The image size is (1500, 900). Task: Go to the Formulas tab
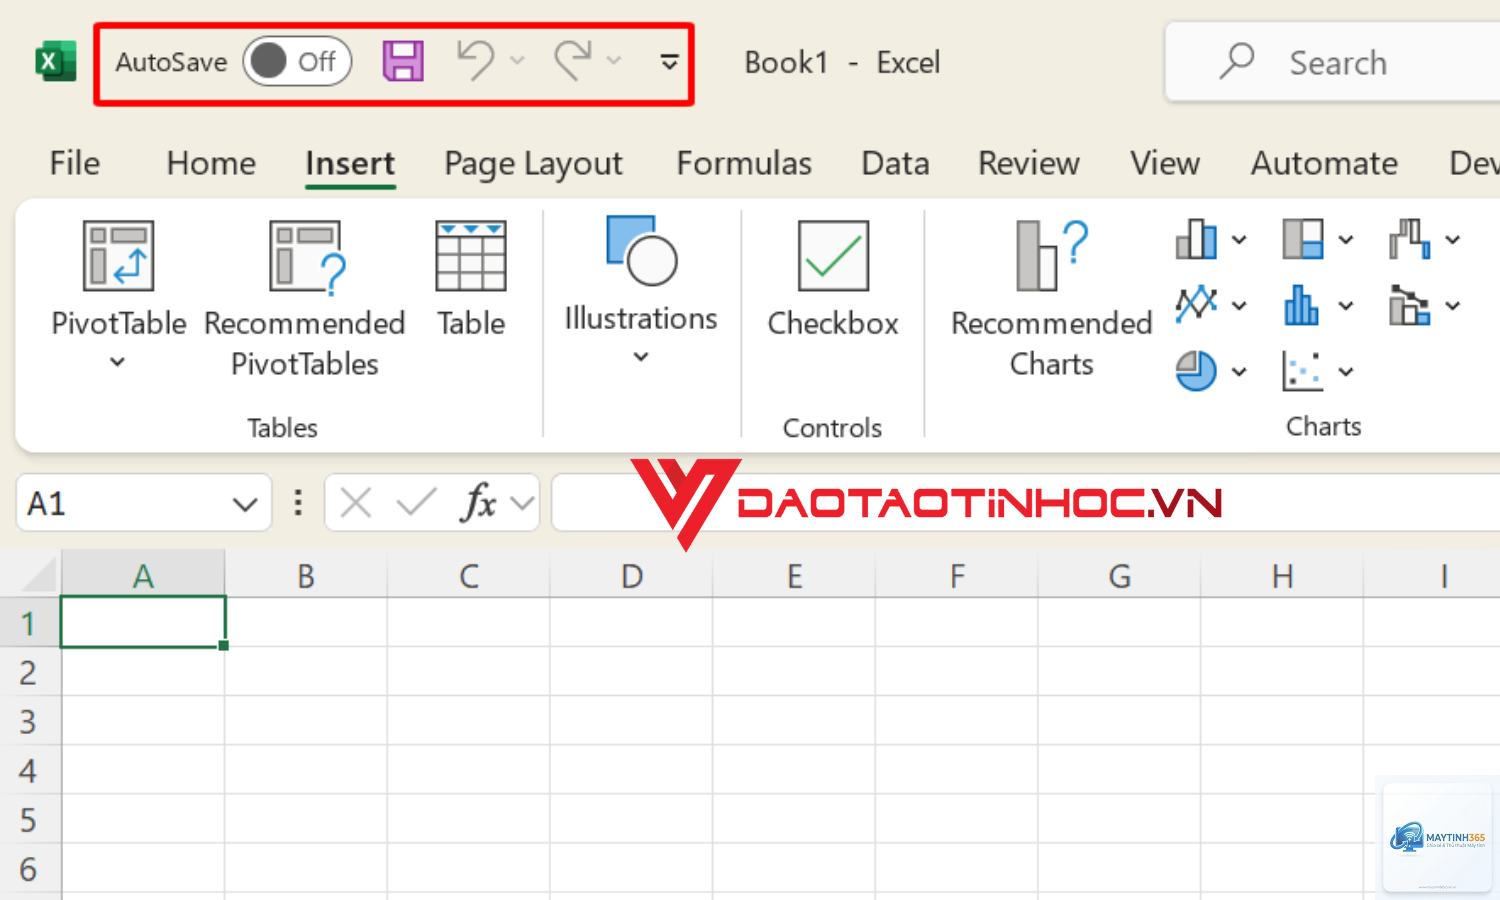point(744,163)
